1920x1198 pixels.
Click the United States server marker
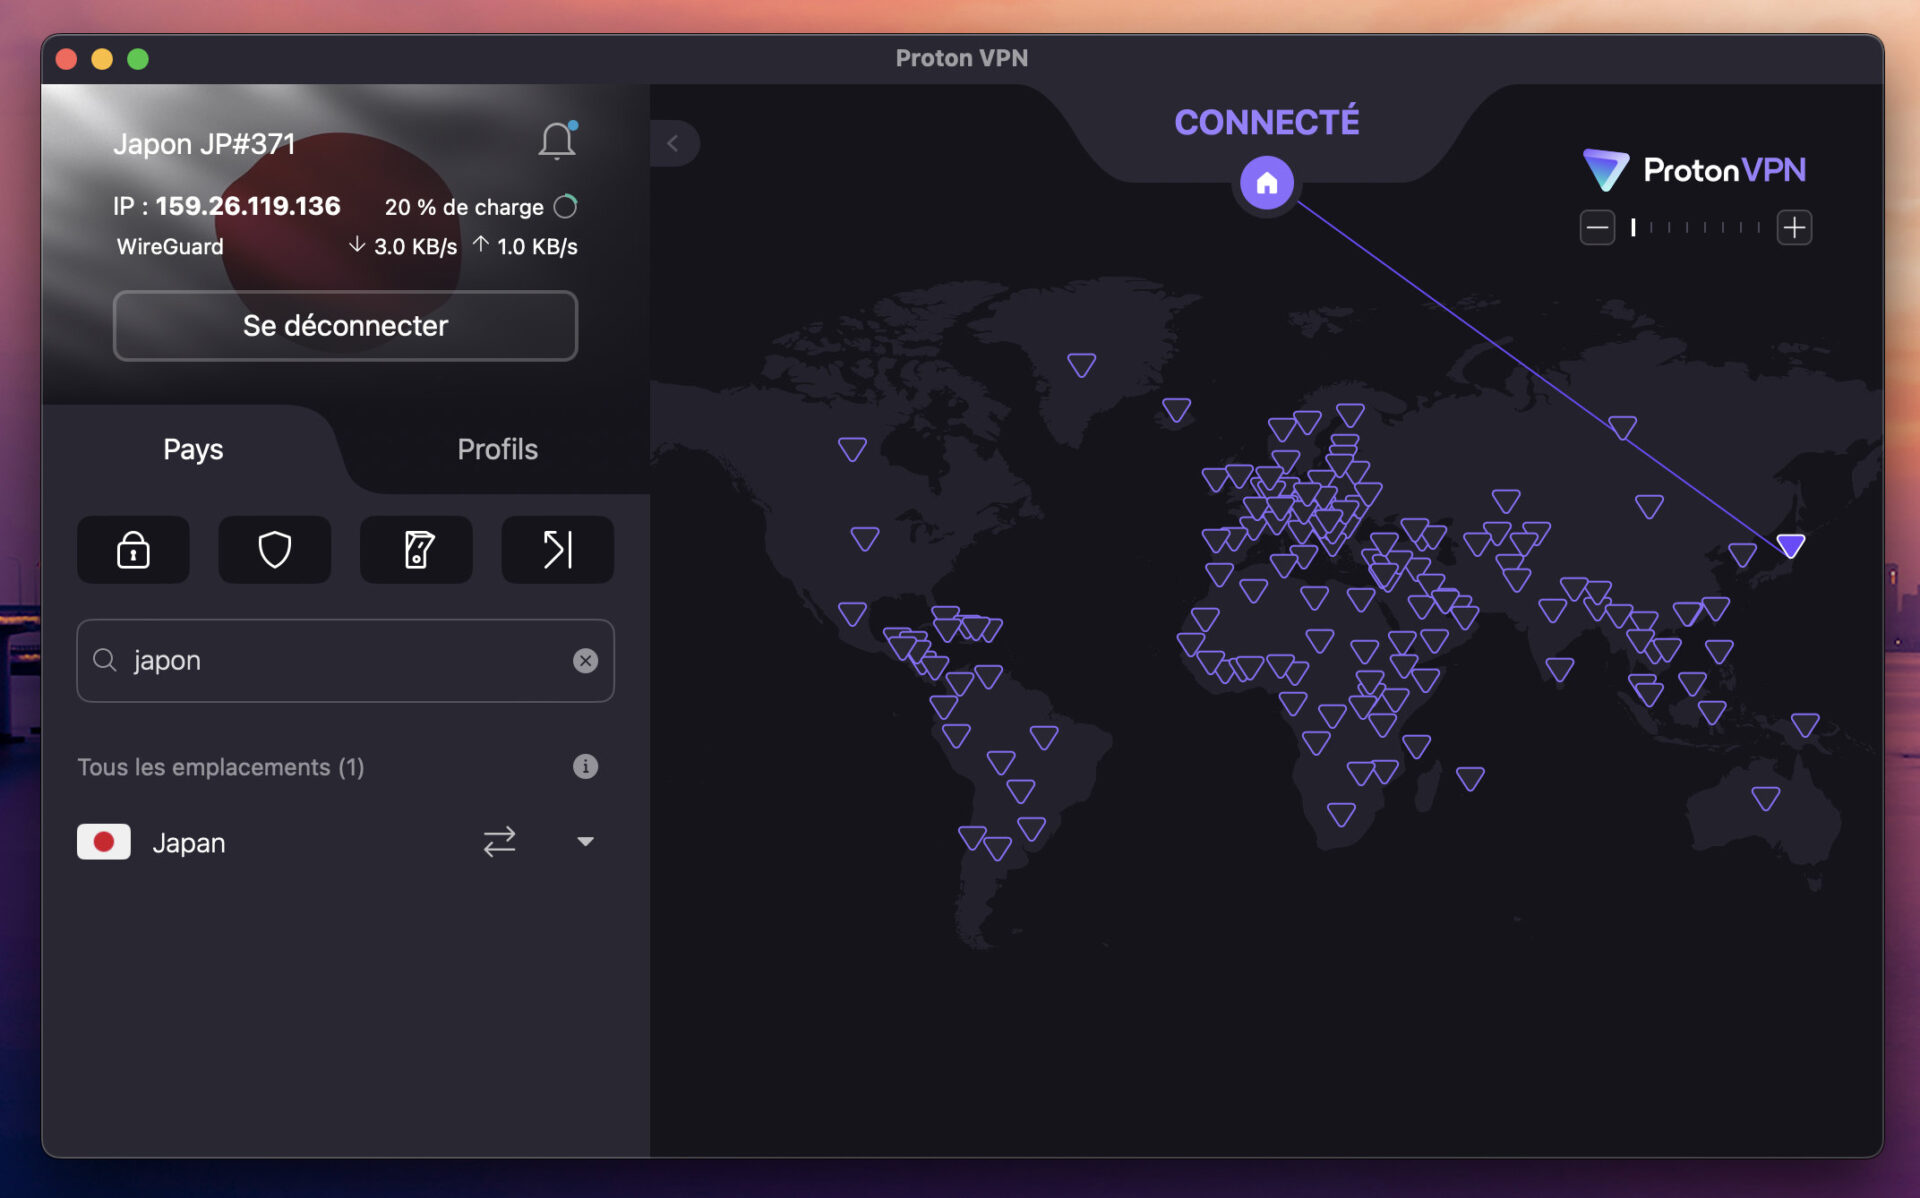tap(864, 539)
